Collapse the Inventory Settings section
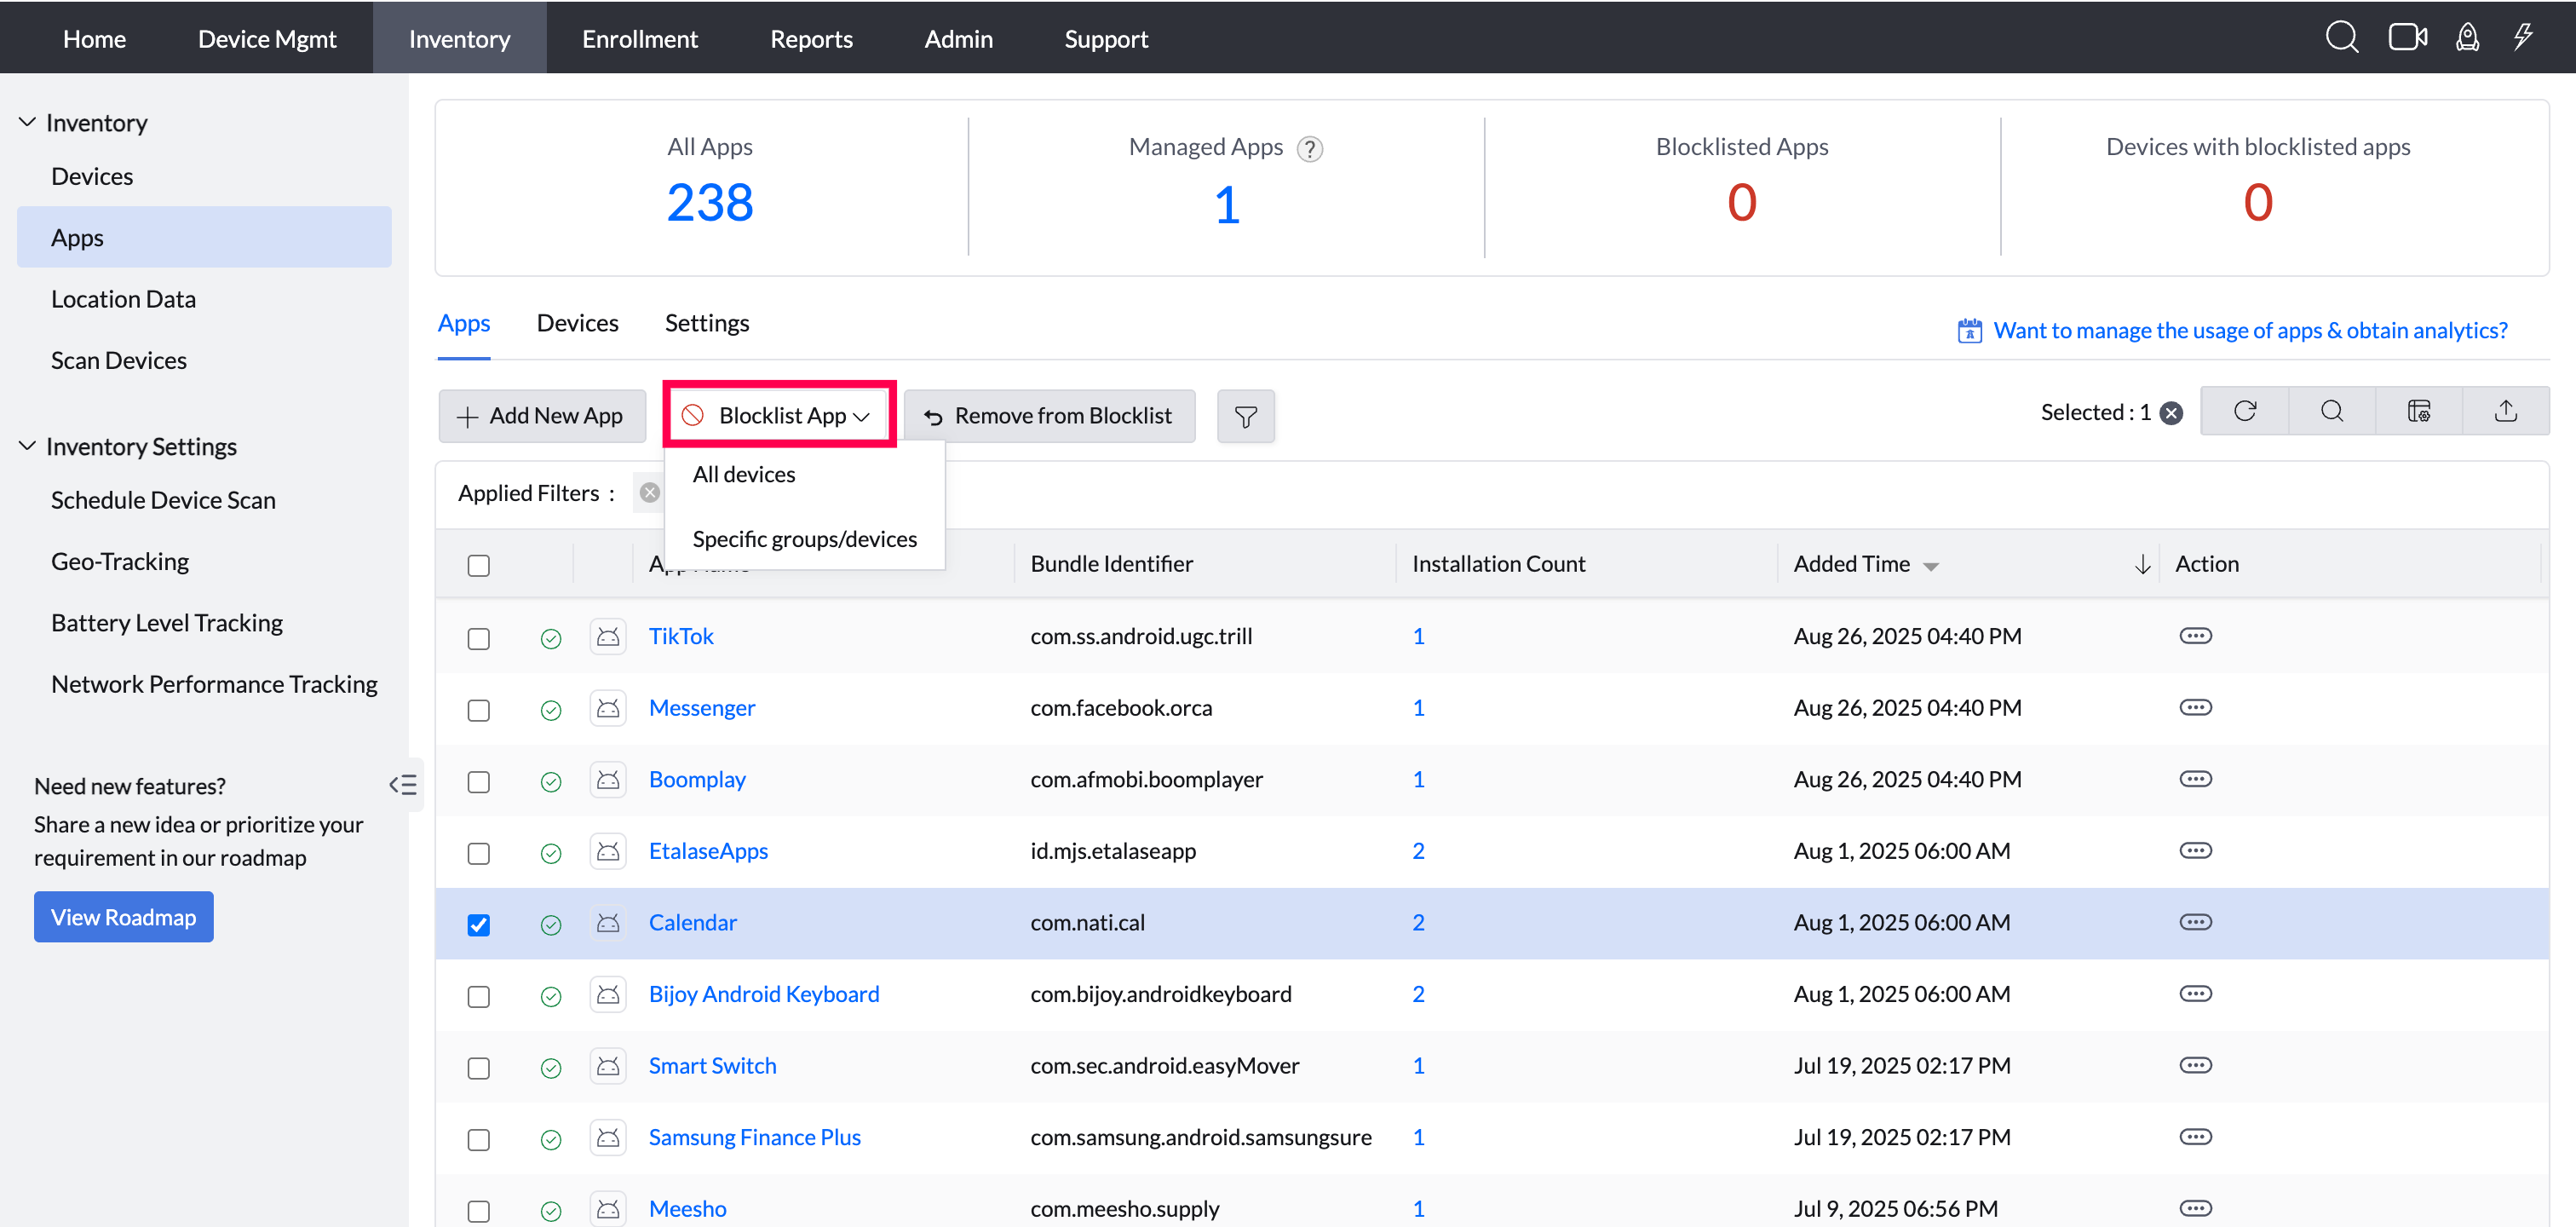Viewport: 2576px width, 1227px height. tap(27, 446)
